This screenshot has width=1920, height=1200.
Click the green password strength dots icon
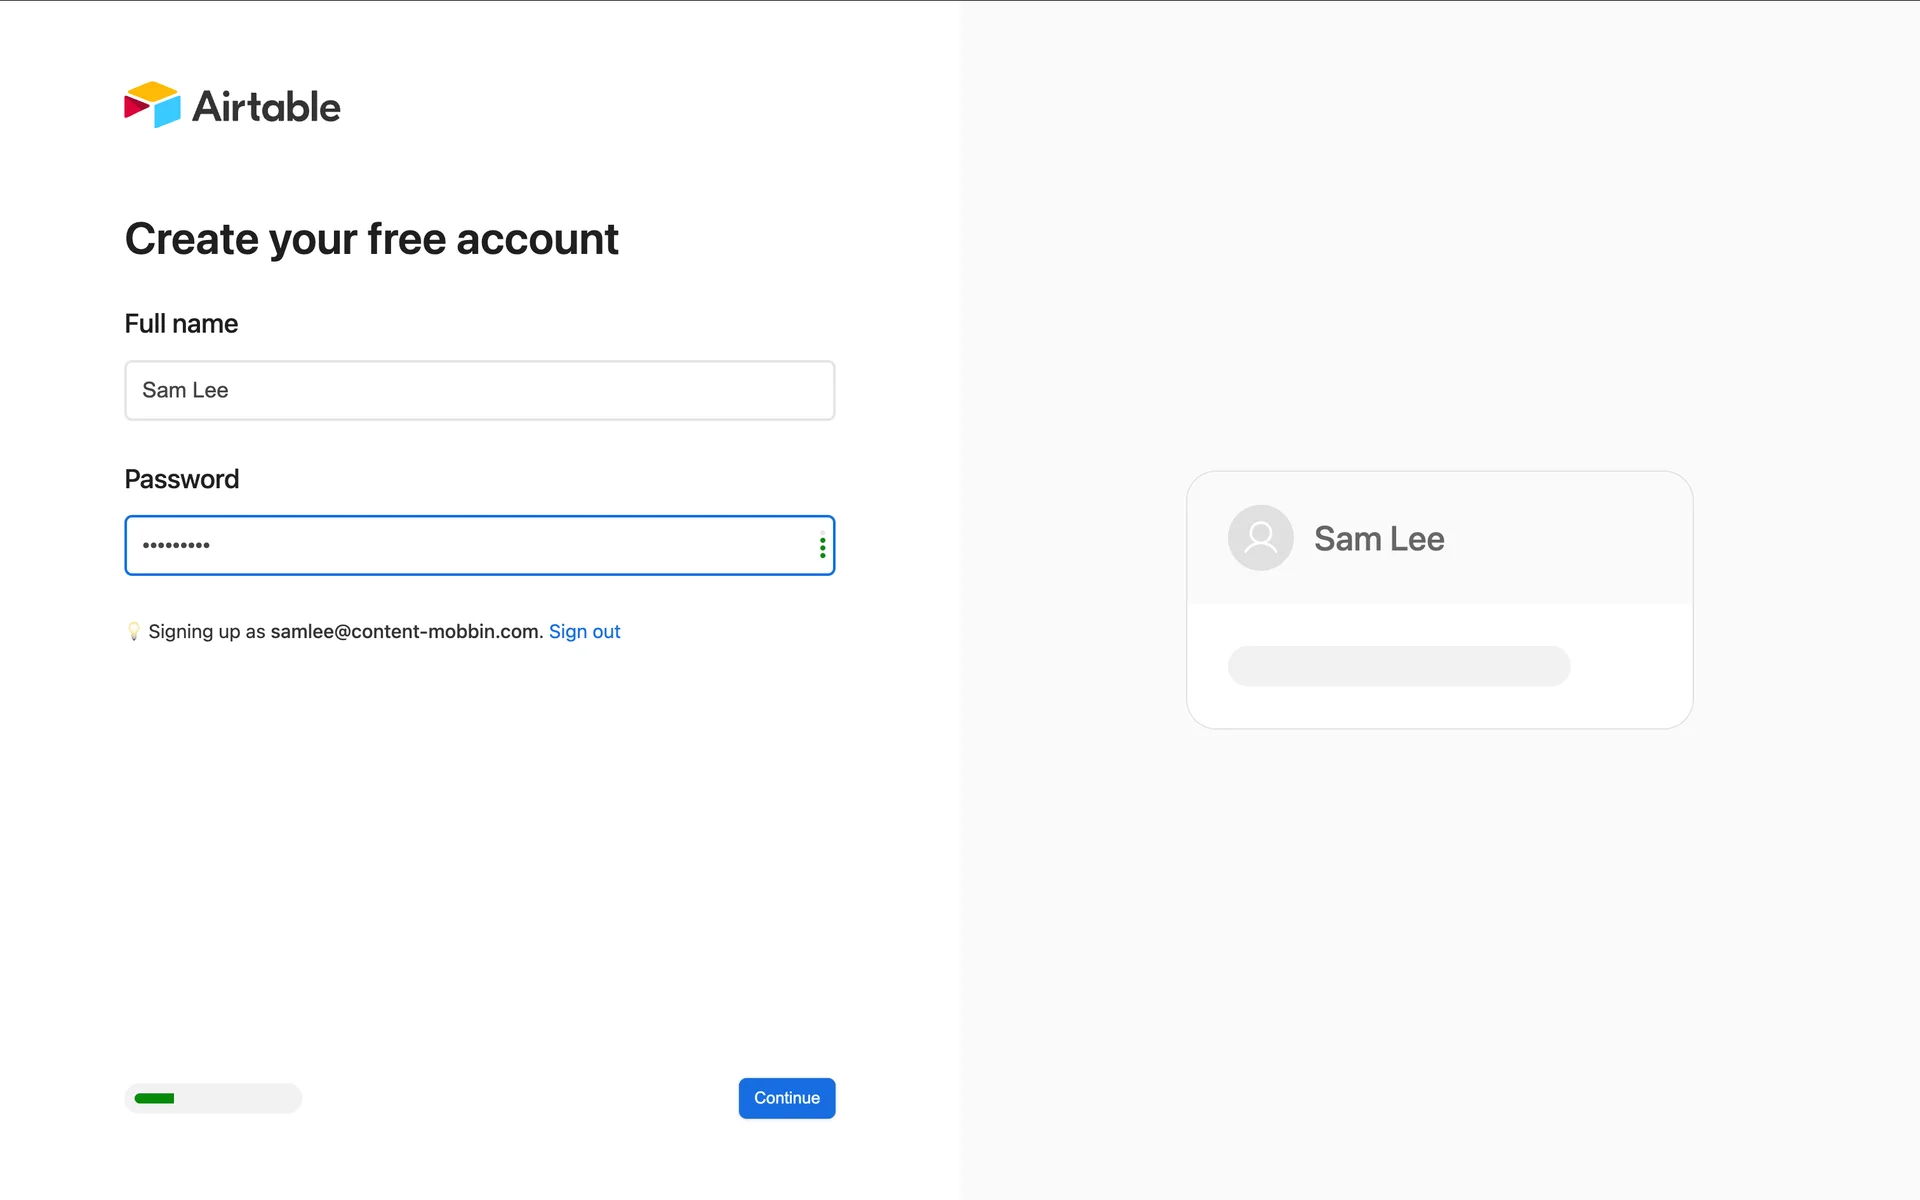click(x=822, y=547)
